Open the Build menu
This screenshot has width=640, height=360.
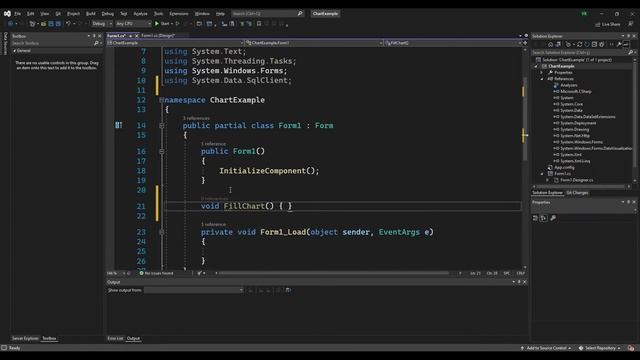91,14
